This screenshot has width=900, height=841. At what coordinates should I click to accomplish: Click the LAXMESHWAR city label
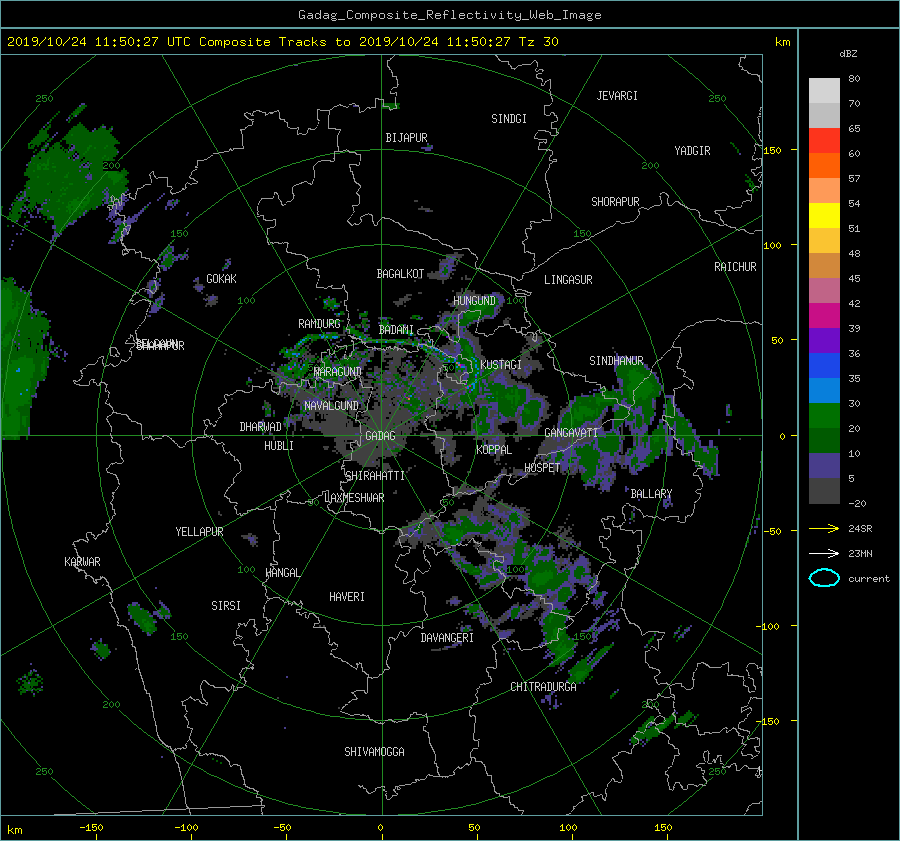pos(354,498)
